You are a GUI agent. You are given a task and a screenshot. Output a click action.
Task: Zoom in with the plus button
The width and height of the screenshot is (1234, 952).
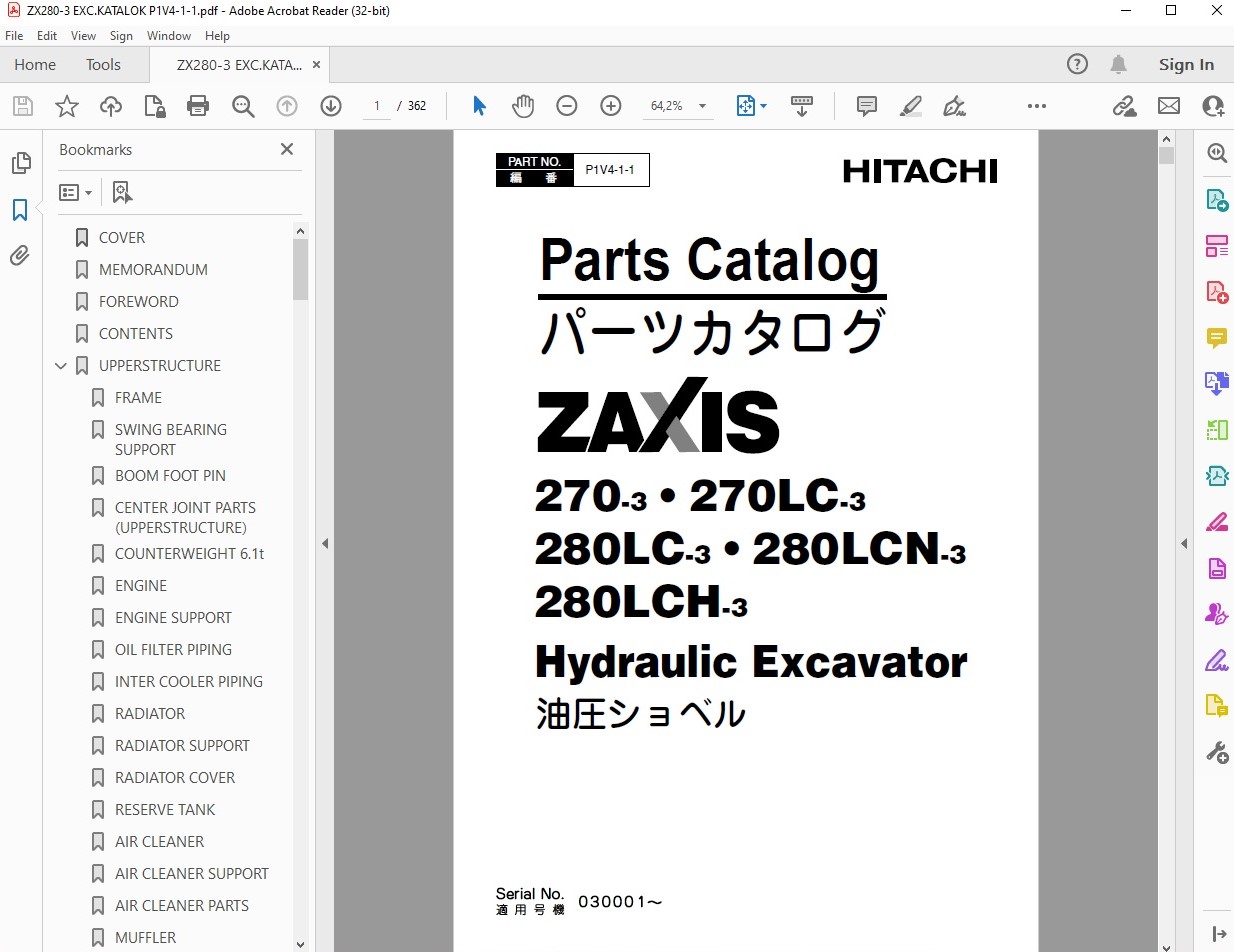(611, 106)
